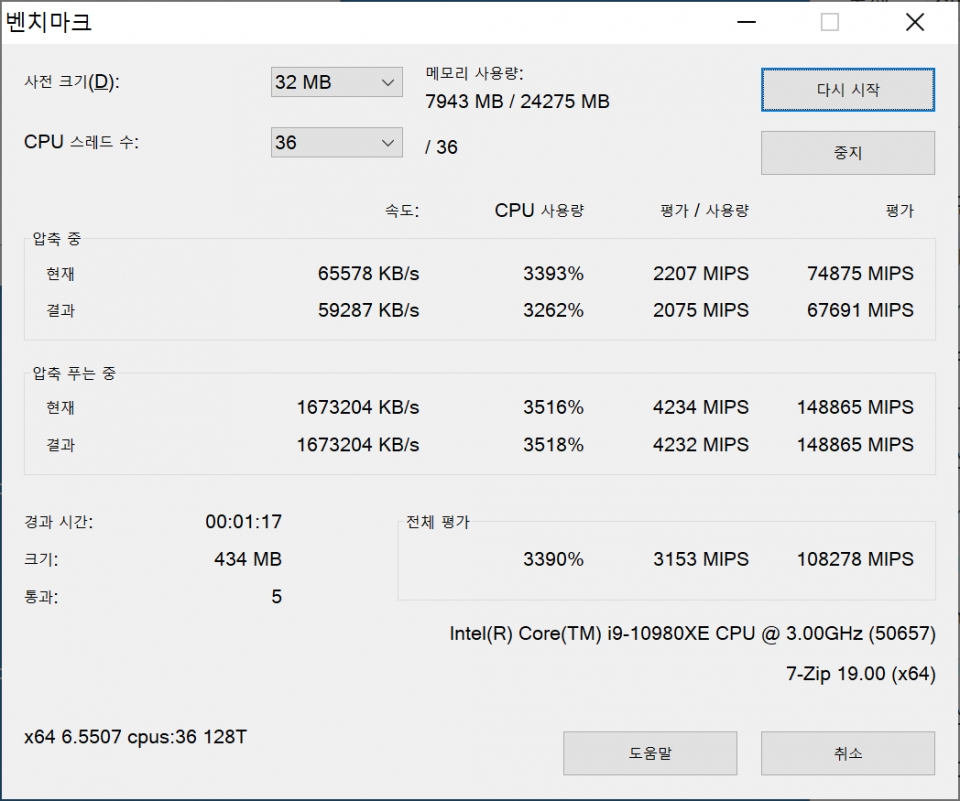Minimize the benchmark window
The height and width of the screenshot is (801, 960).
pos(745,23)
